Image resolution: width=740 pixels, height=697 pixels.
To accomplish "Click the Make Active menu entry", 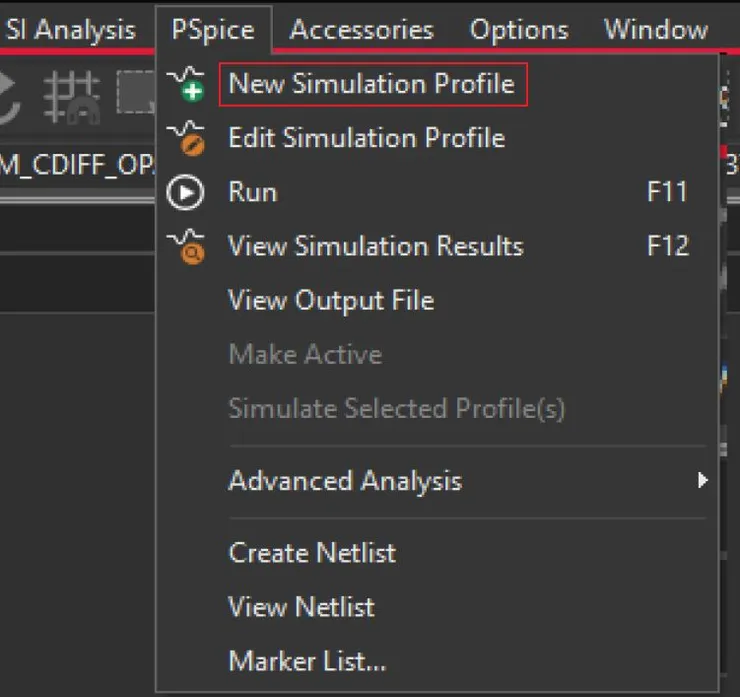I will coord(305,354).
